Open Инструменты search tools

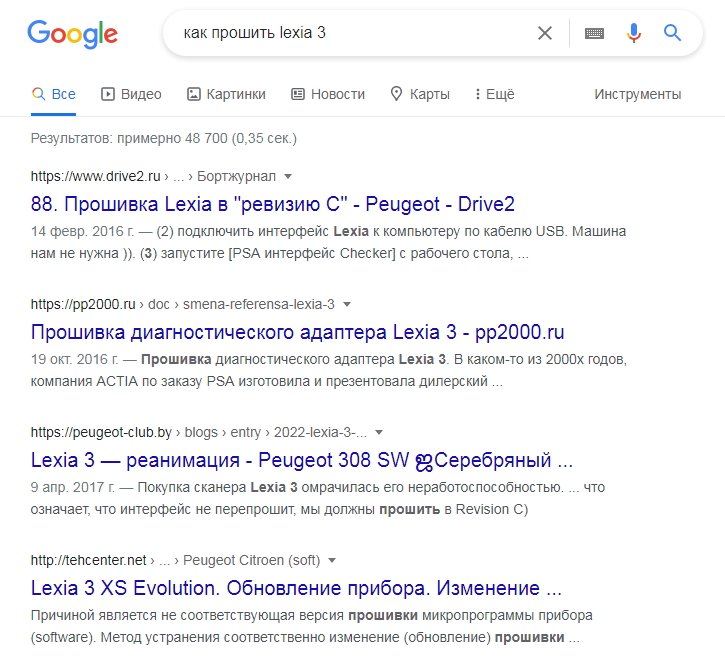click(638, 94)
